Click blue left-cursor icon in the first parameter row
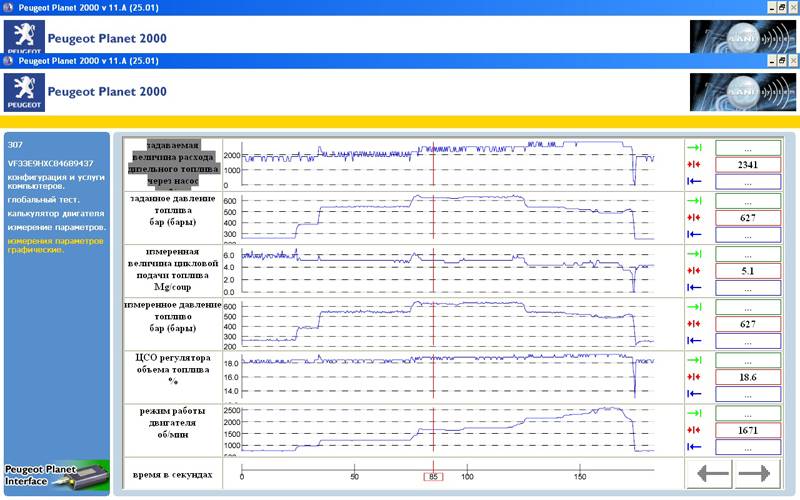This screenshot has width=800, height=500. pyautogui.click(x=692, y=182)
